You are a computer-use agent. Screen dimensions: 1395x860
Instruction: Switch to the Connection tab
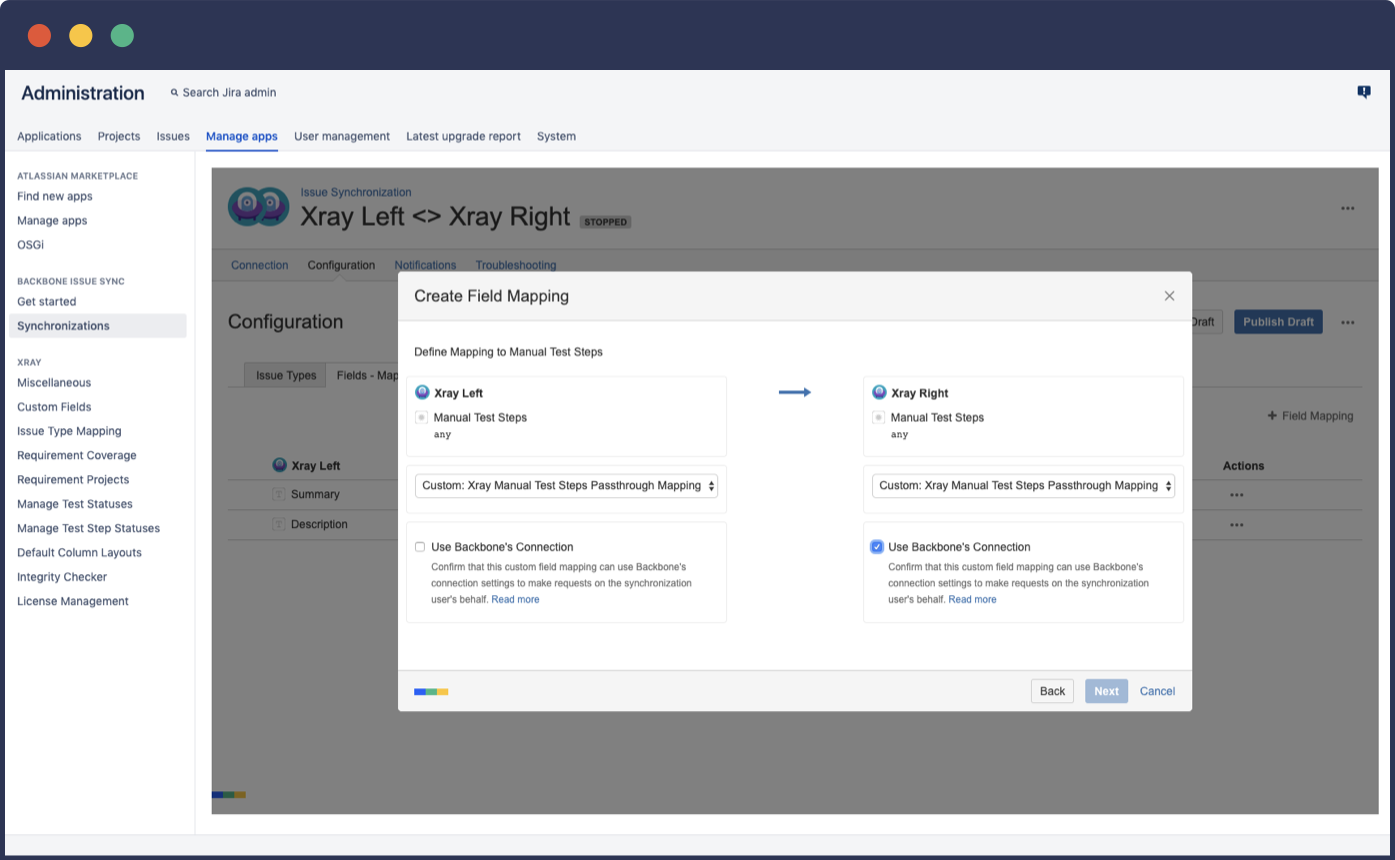point(259,265)
